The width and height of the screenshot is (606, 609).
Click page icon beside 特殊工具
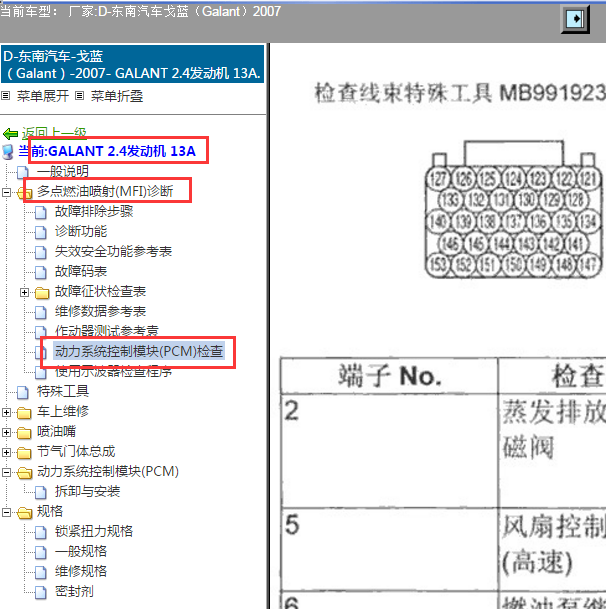(23, 392)
